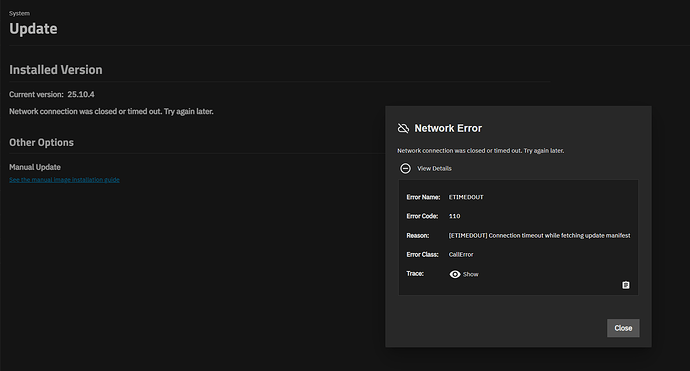Click the Update page title
690x371 pixels.
pos(33,29)
